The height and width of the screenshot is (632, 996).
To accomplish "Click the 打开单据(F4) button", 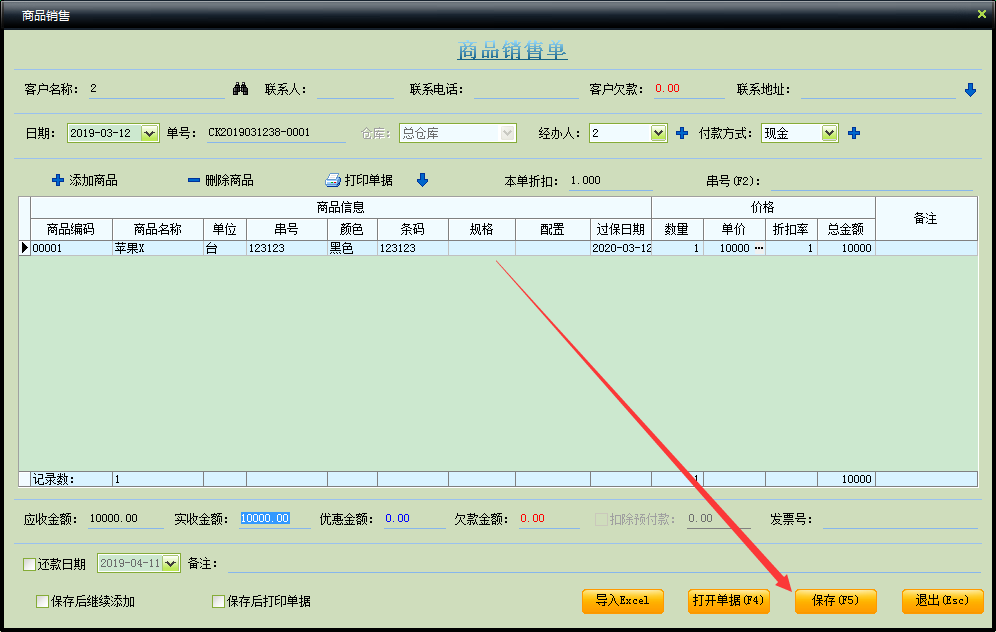I will click(x=729, y=601).
